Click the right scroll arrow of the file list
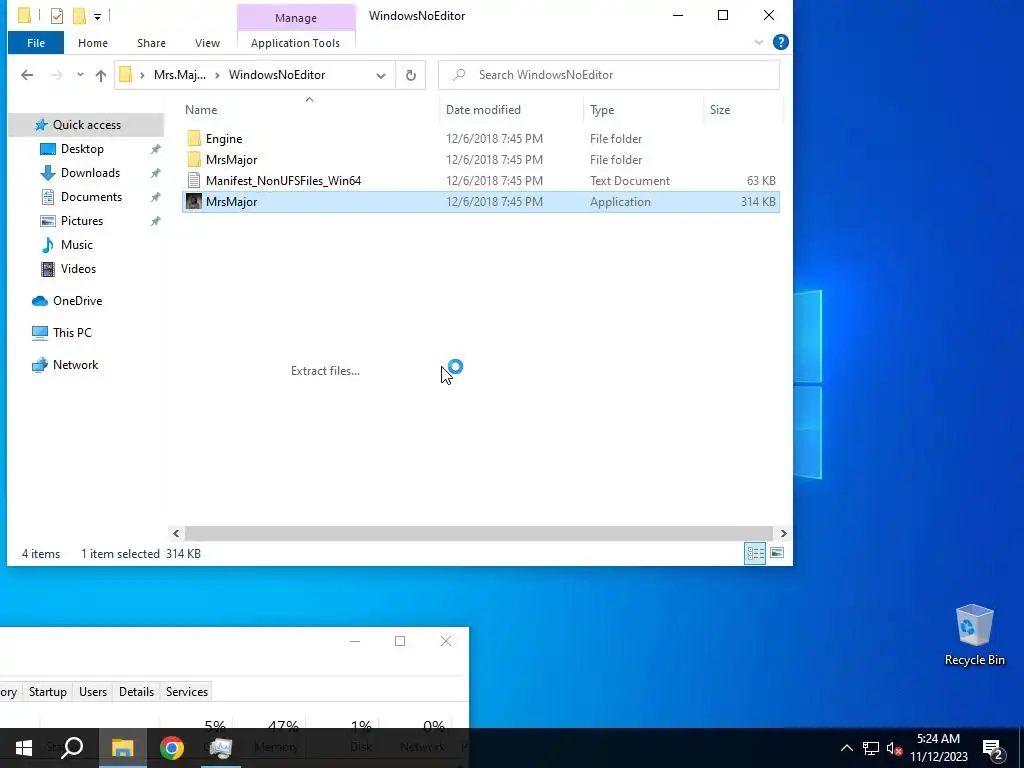Image resolution: width=1024 pixels, height=768 pixels. (783, 534)
